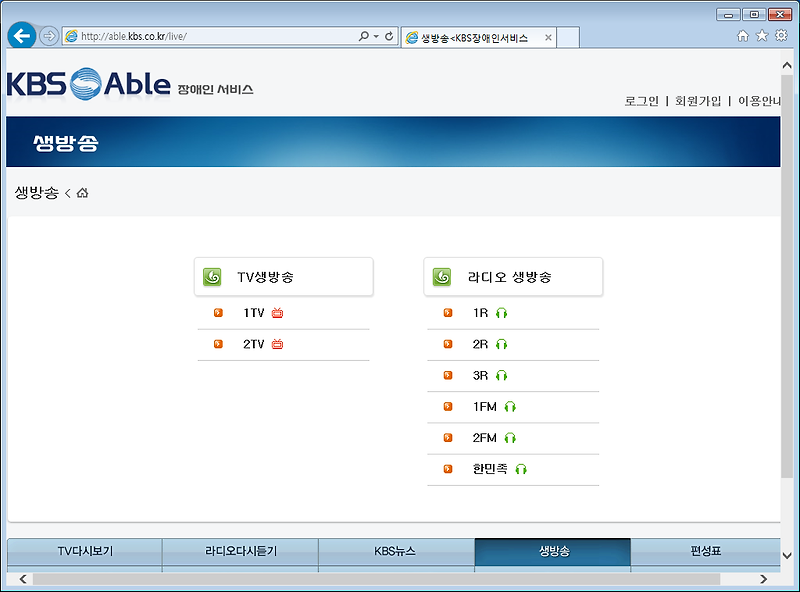
Task: Click the browser Forward arrow button
Action: 49,36
